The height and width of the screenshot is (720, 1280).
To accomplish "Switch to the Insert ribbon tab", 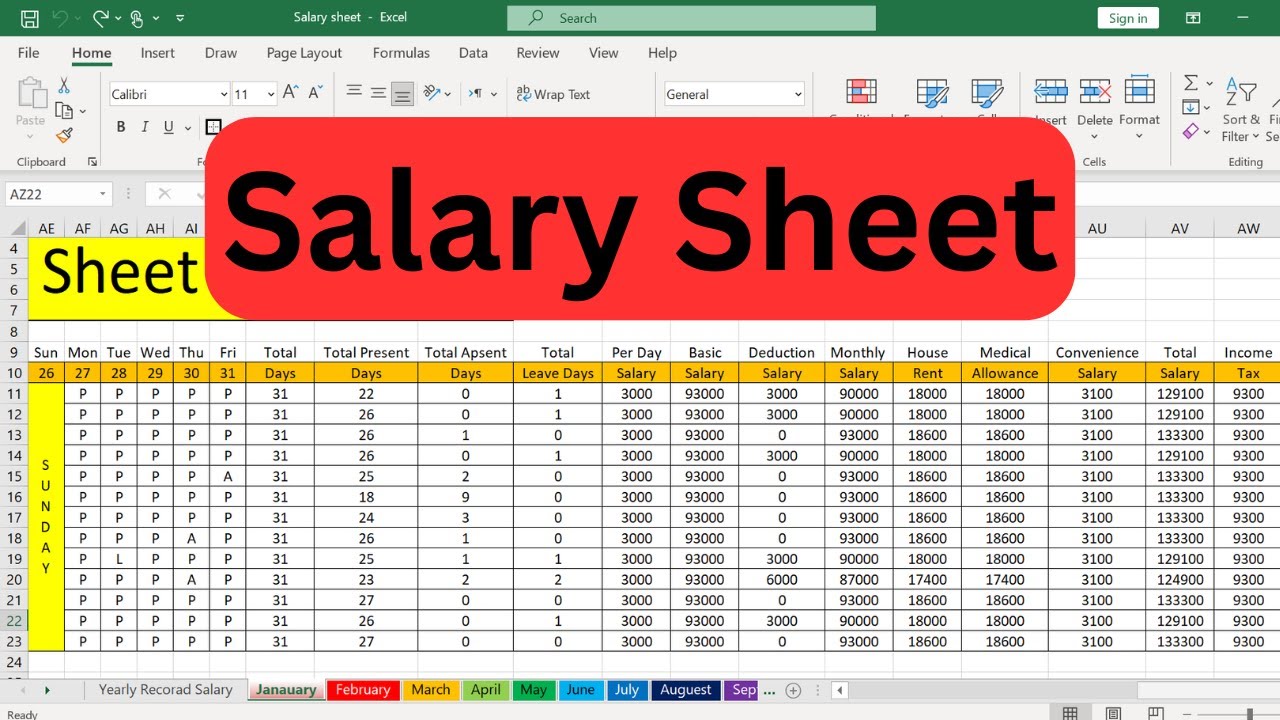I will [x=158, y=53].
